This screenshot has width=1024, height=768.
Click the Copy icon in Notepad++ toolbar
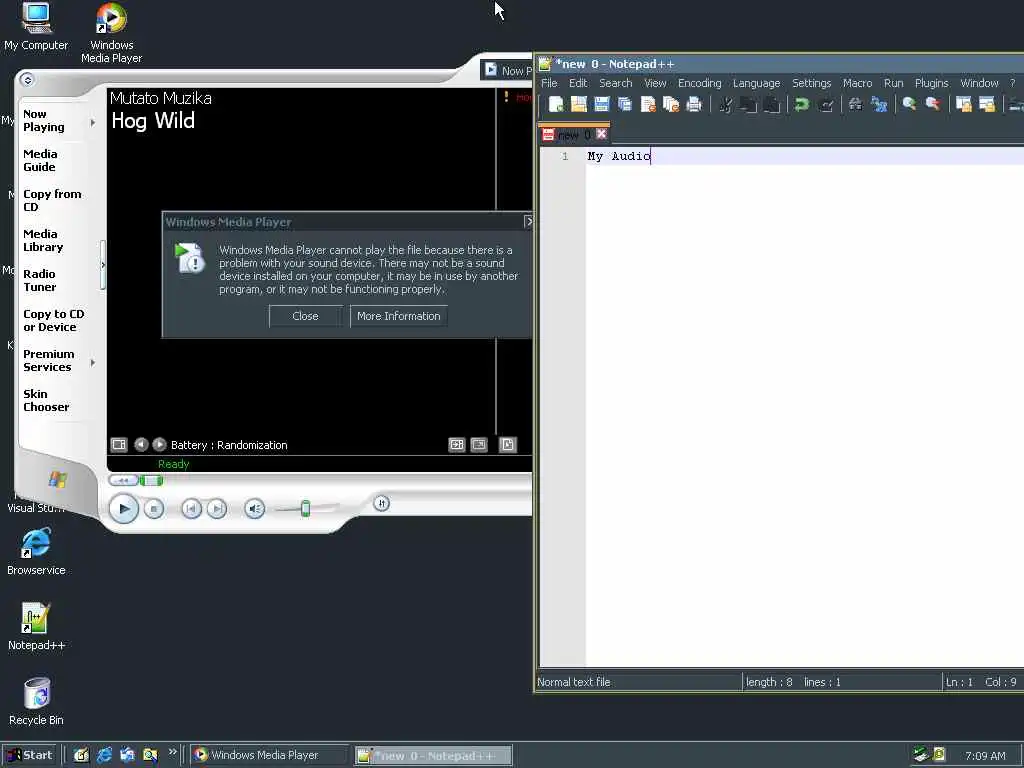(x=748, y=104)
